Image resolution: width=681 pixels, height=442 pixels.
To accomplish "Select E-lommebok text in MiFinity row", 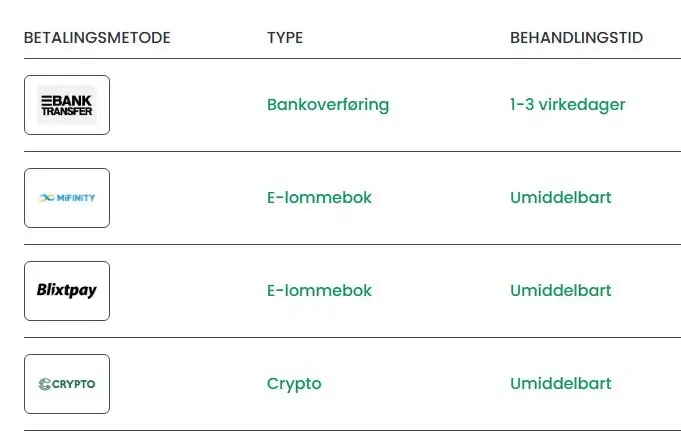I will click(319, 198).
